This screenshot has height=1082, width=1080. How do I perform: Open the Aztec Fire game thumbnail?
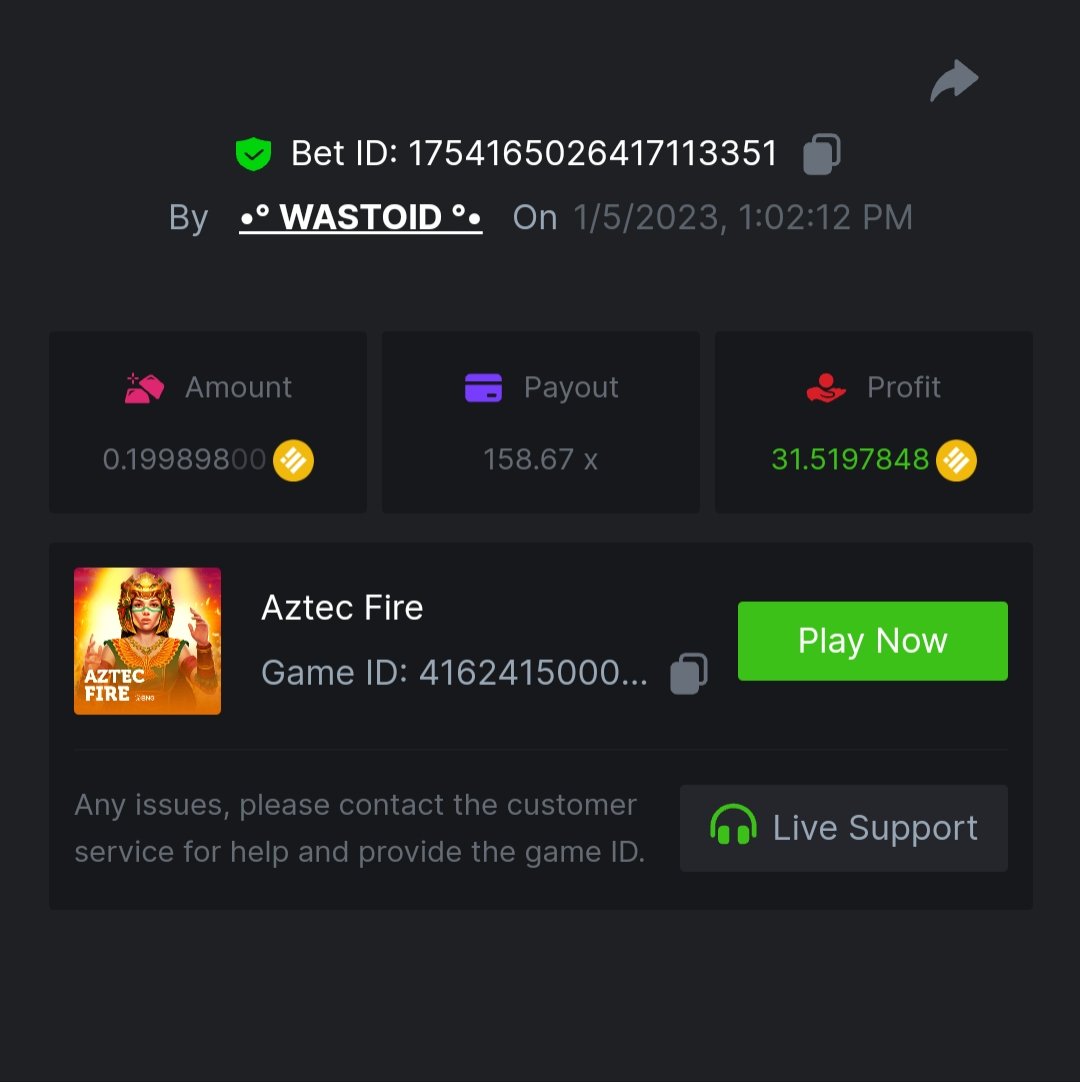click(x=147, y=641)
